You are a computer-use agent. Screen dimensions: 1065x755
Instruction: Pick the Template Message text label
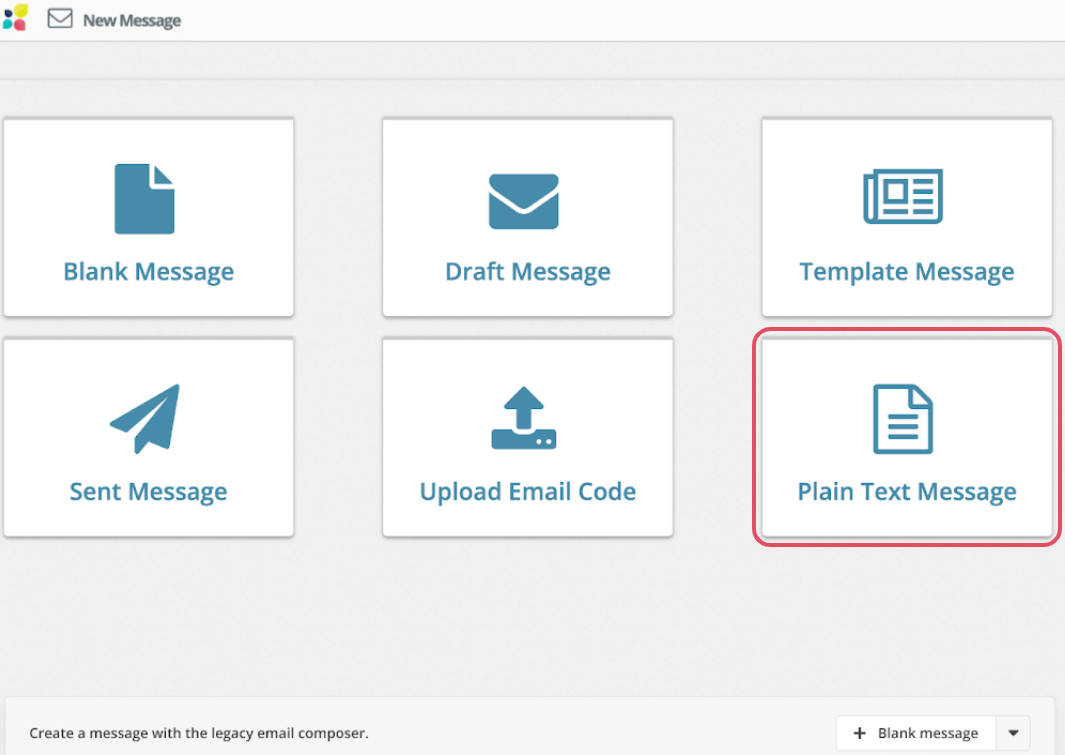[906, 272]
